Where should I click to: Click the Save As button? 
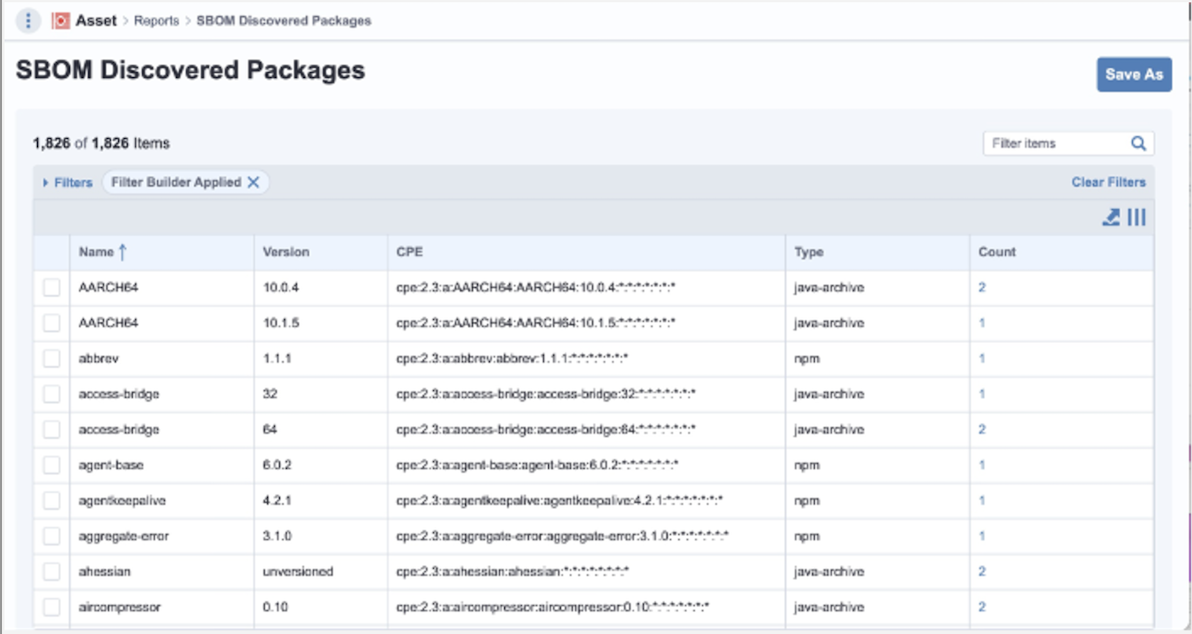click(x=1134, y=74)
